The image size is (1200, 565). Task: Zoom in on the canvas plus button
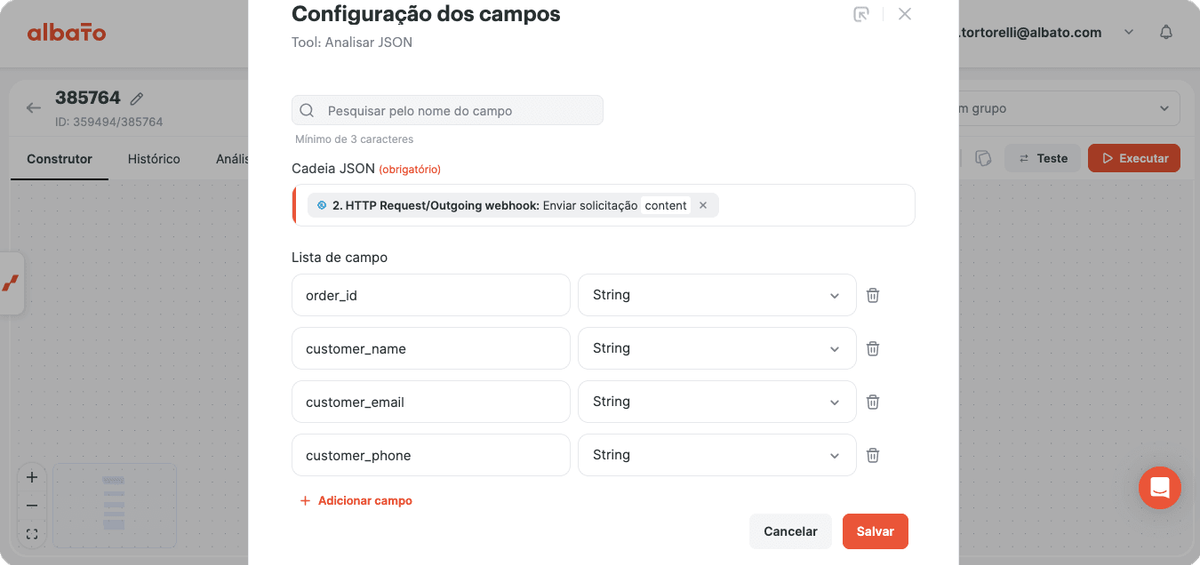pos(32,477)
